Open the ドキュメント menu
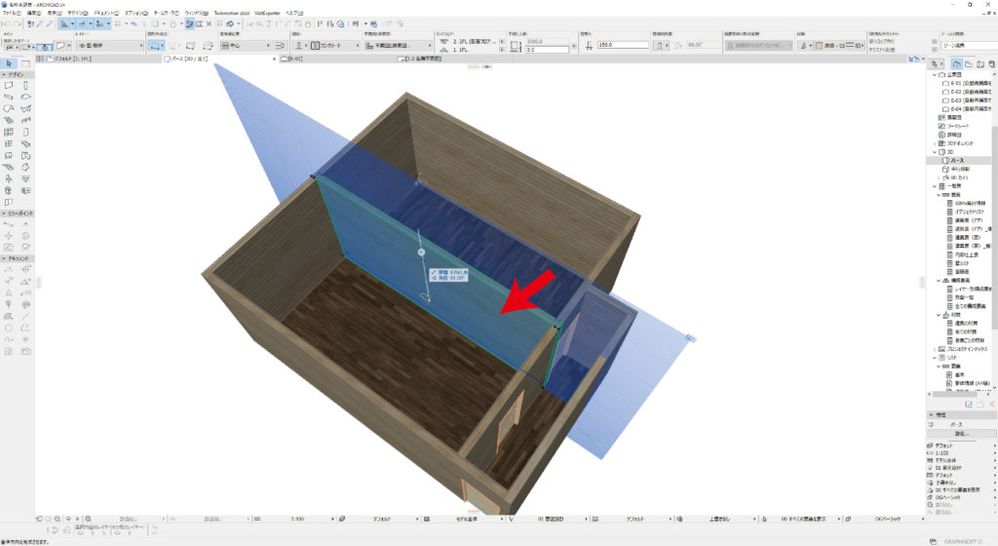The height and width of the screenshot is (546, 998). click(x=106, y=13)
